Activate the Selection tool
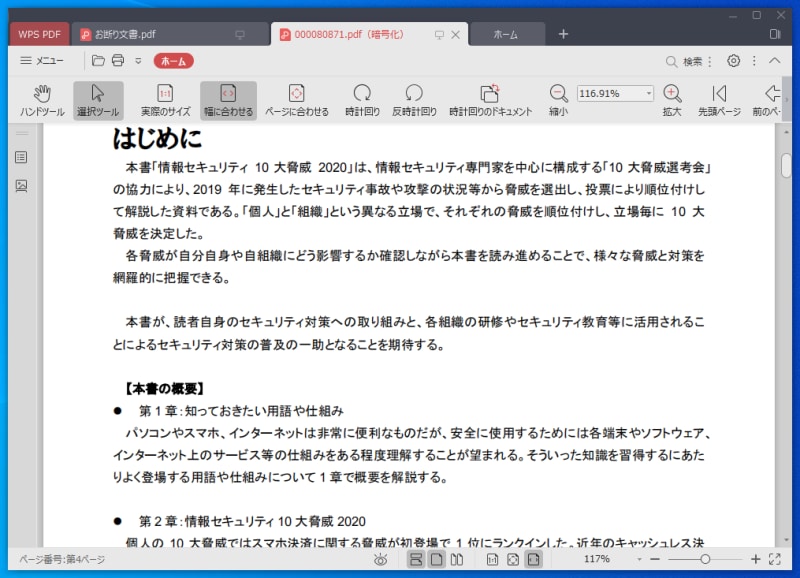The height and width of the screenshot is (578, 800). coord(98,100)
